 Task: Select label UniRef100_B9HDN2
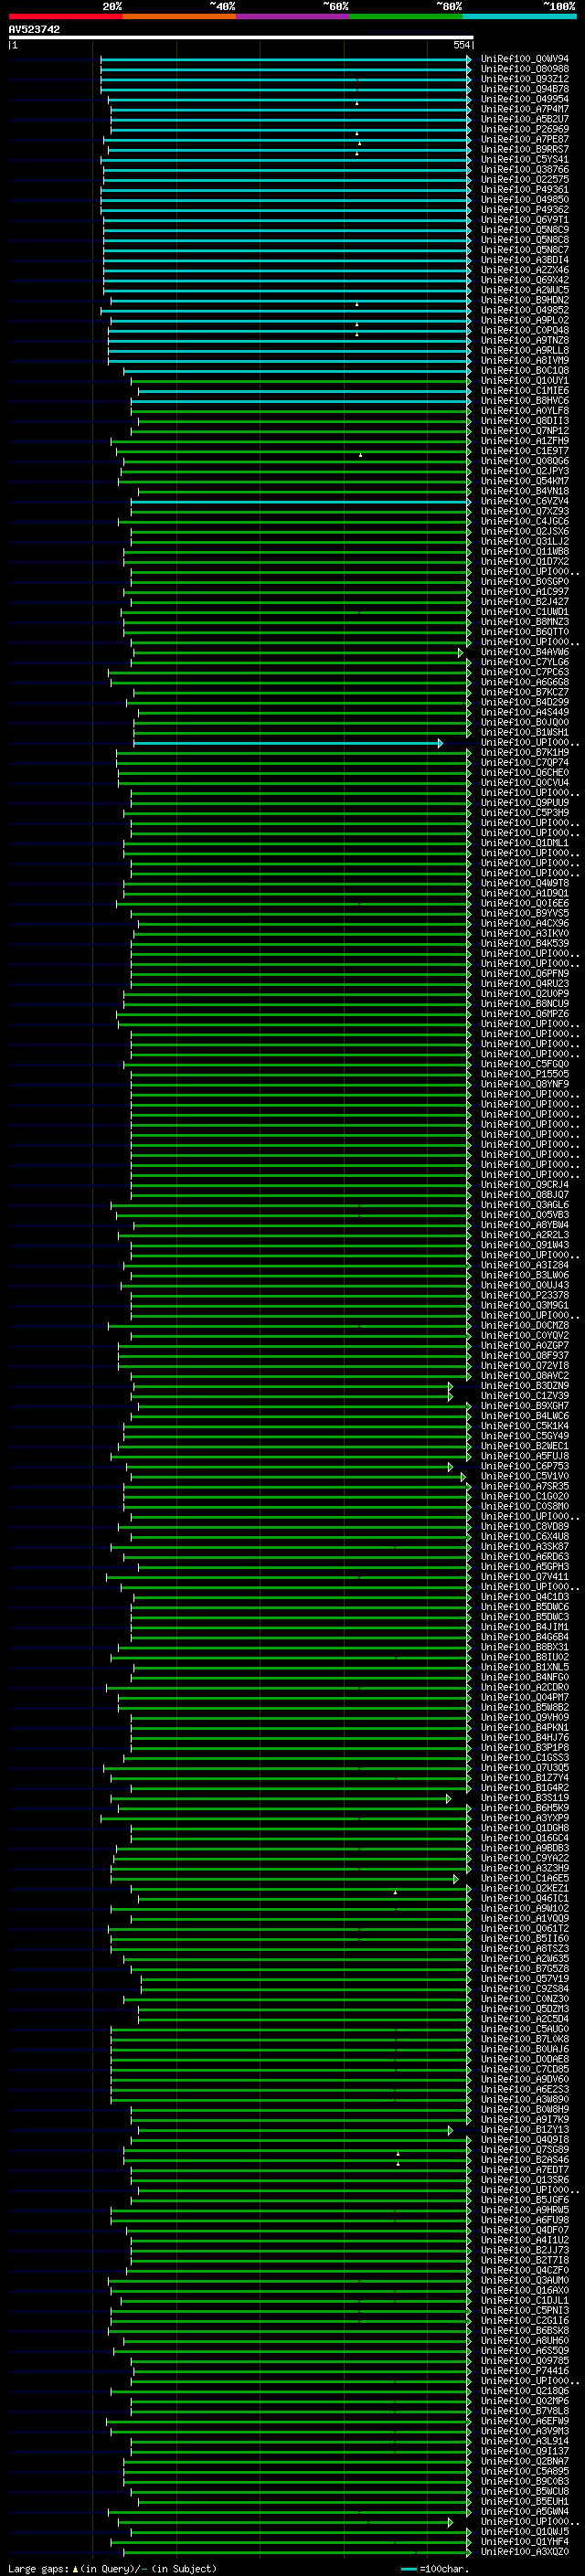tap(525, 300)
